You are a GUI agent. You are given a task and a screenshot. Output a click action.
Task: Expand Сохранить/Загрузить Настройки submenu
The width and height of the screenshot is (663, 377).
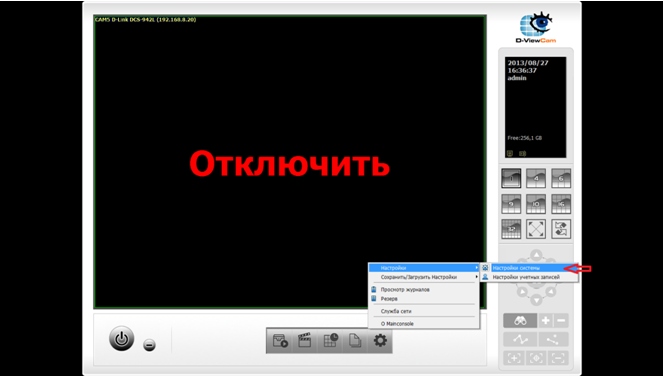(424, 277)
